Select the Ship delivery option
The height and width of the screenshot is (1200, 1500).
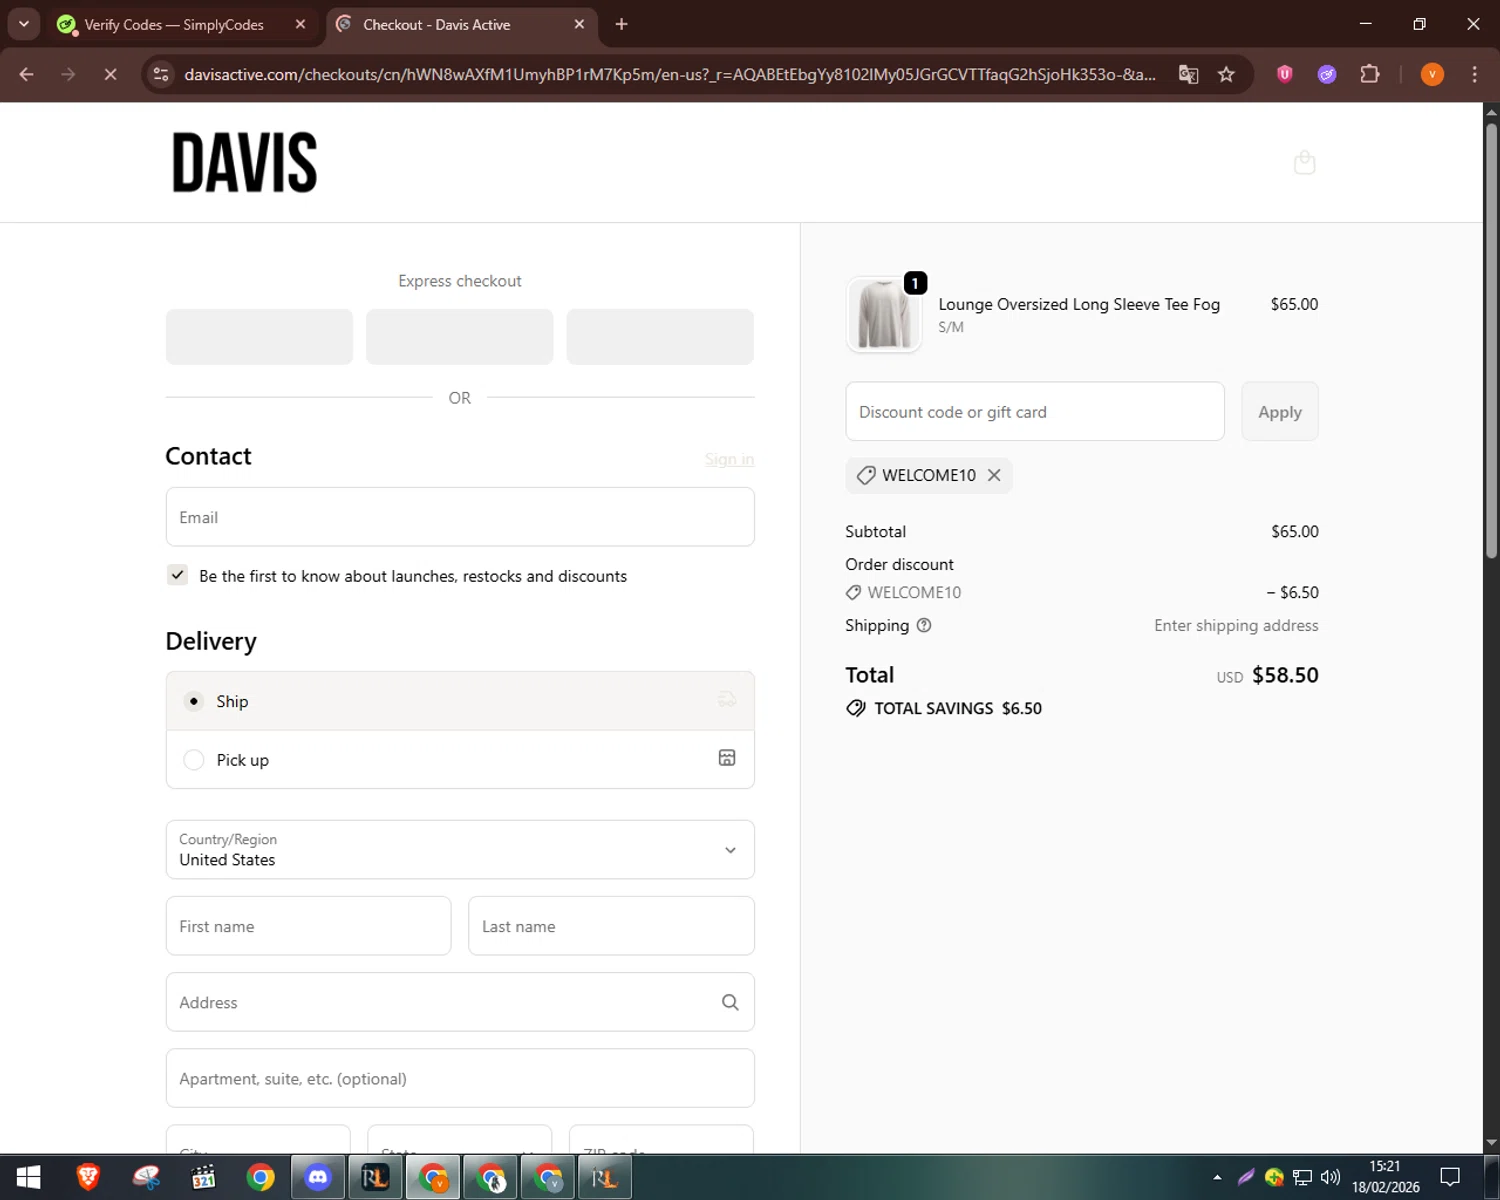[460, 701]
